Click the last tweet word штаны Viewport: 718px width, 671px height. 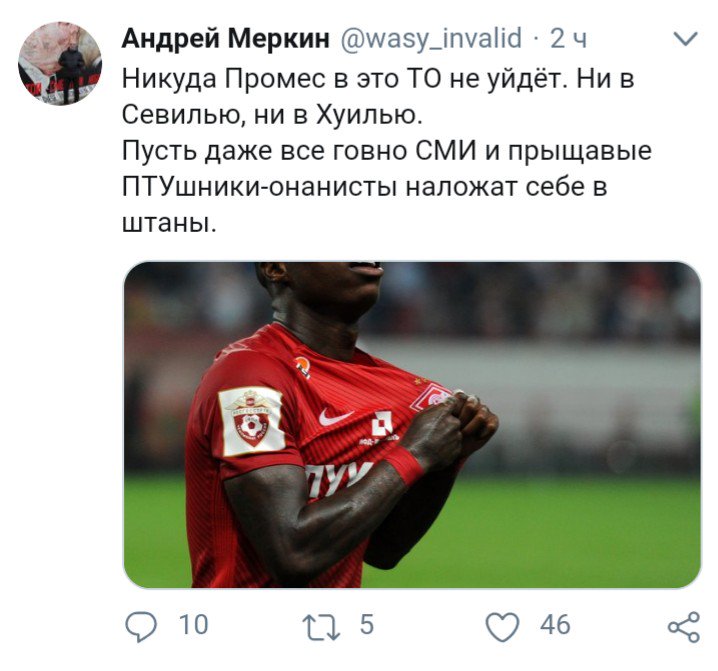tap(169, 224)
